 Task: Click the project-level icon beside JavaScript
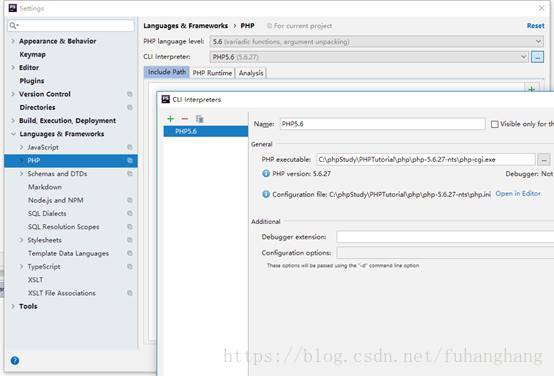(x=130, y=147)
